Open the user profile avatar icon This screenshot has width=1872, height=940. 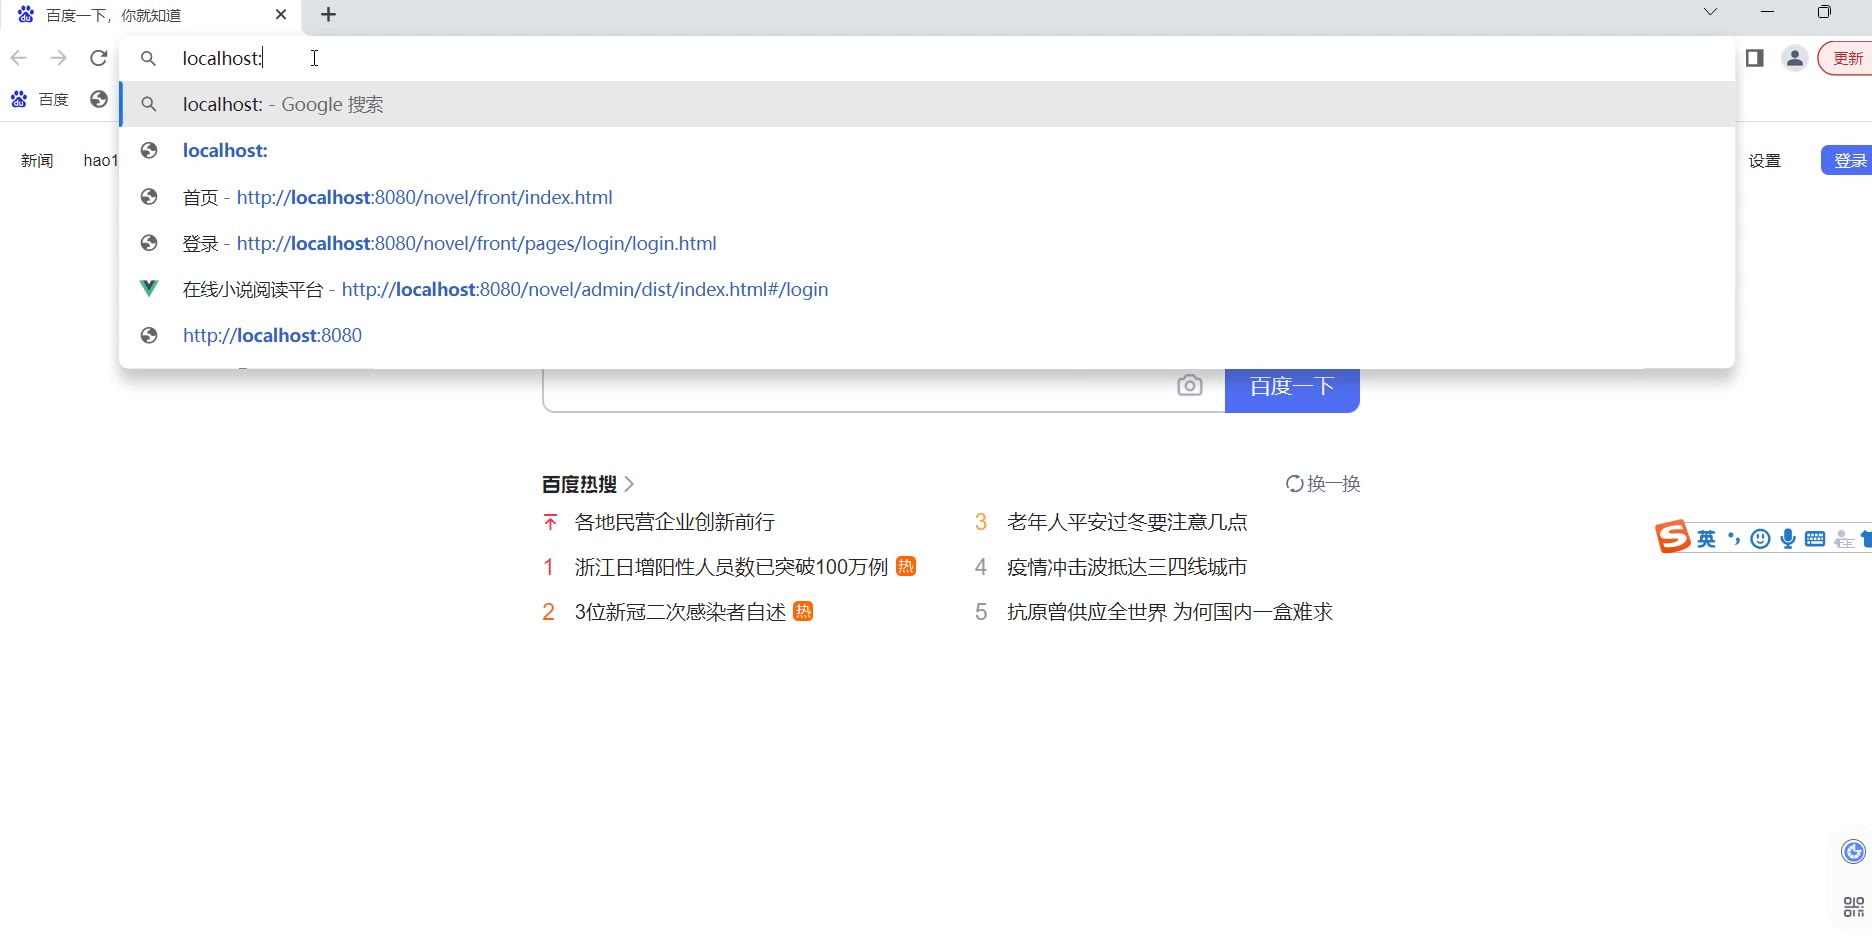point(1795,58)
